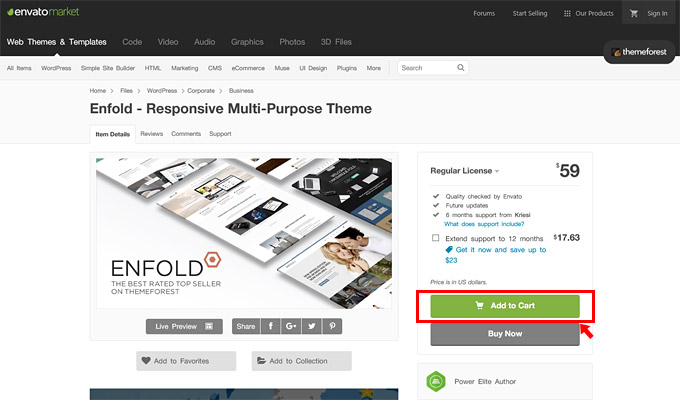This screenshot has height=400, width=680.
Task: Go to Business breadcrumb
Action: [x=241, y=91]
